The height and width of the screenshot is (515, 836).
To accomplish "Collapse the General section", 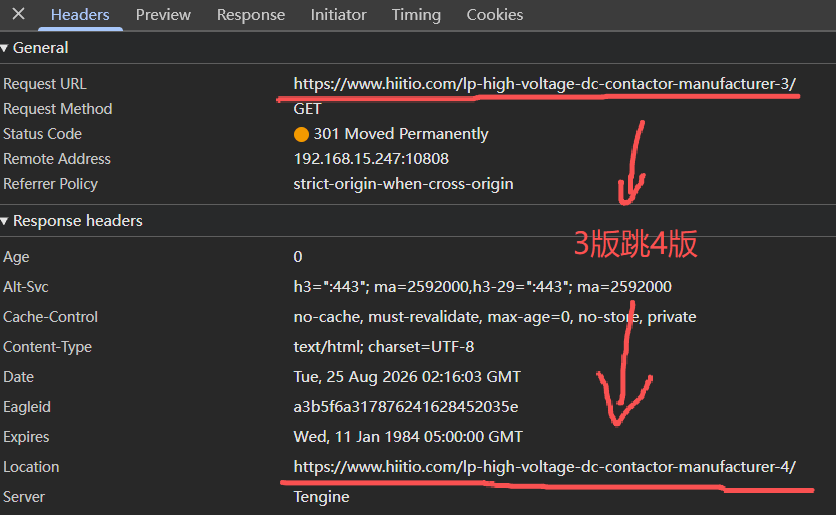I will (4, 49).
